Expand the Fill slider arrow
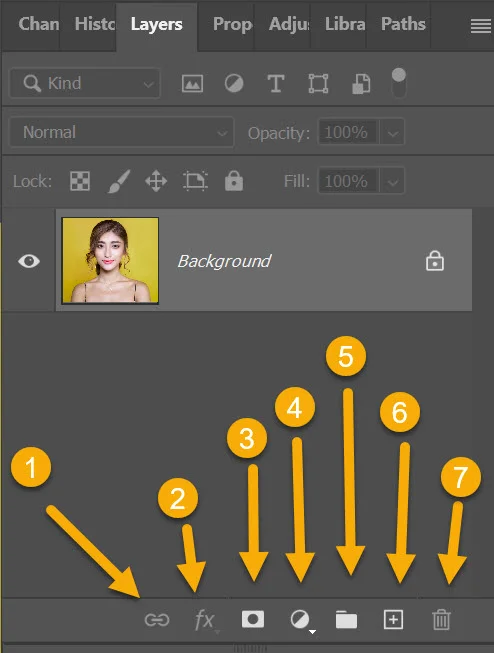This screenshot has width=494, height=653. coord(392,181)
